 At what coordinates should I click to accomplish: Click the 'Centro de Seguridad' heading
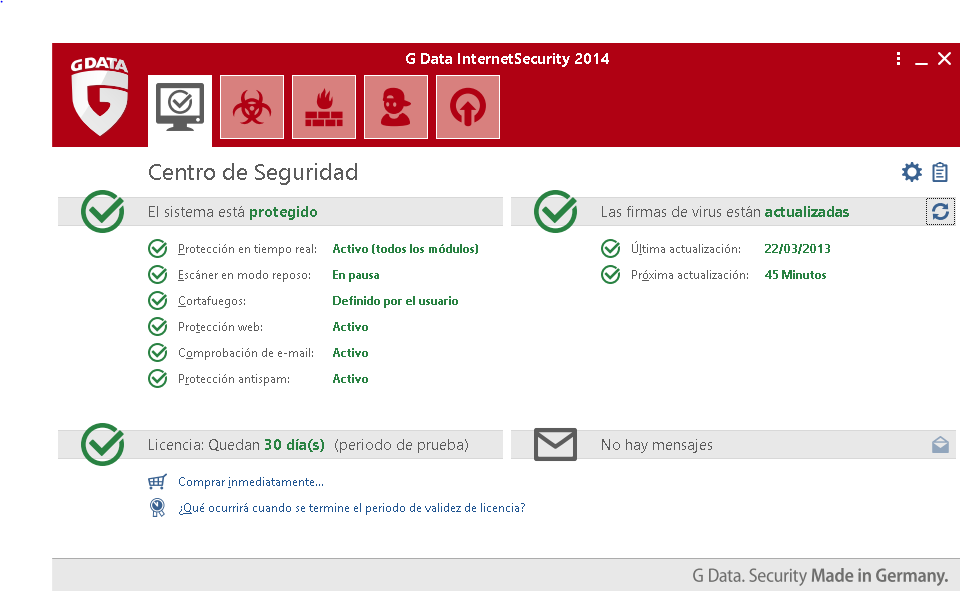(x=253, y=173)
